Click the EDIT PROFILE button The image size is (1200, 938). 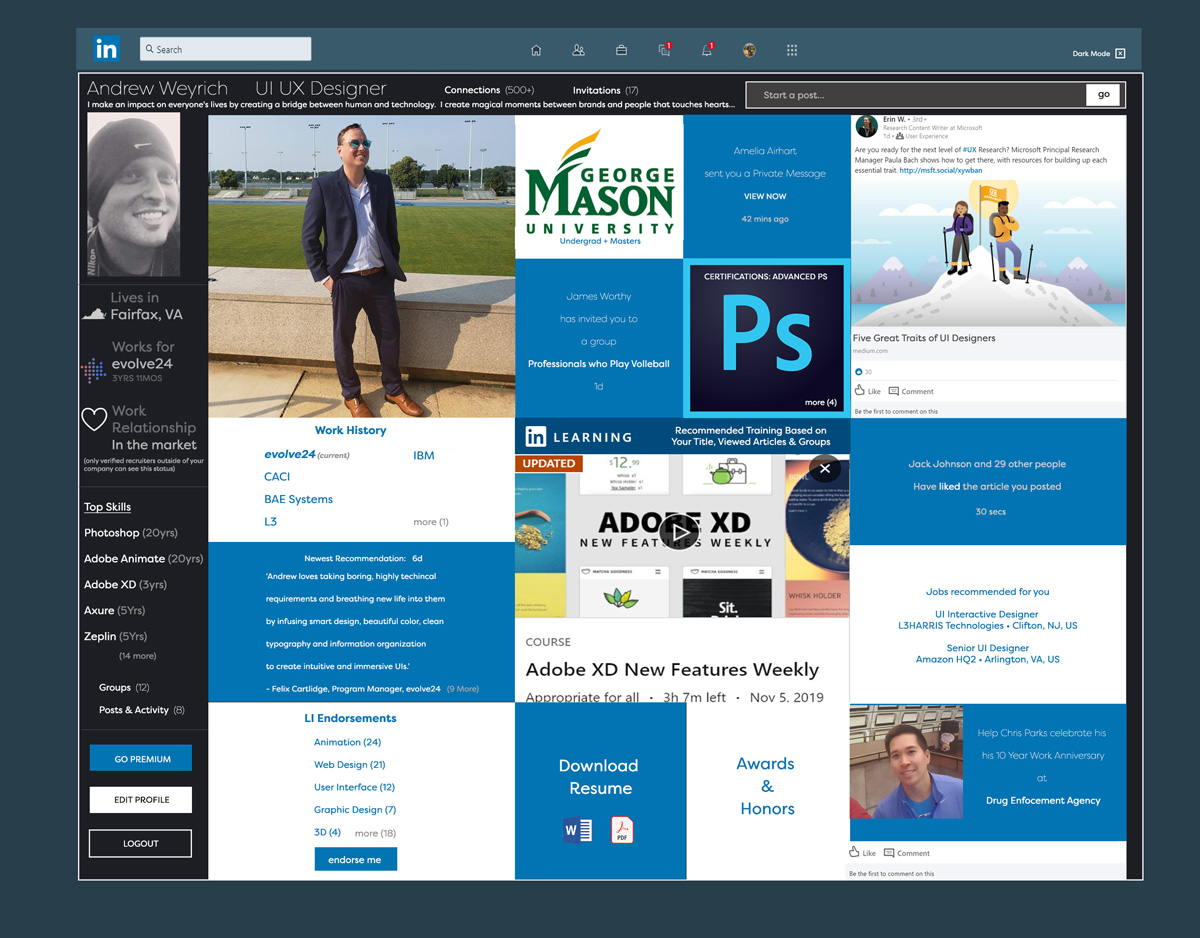pyautogui.click(x=142, y=800)
